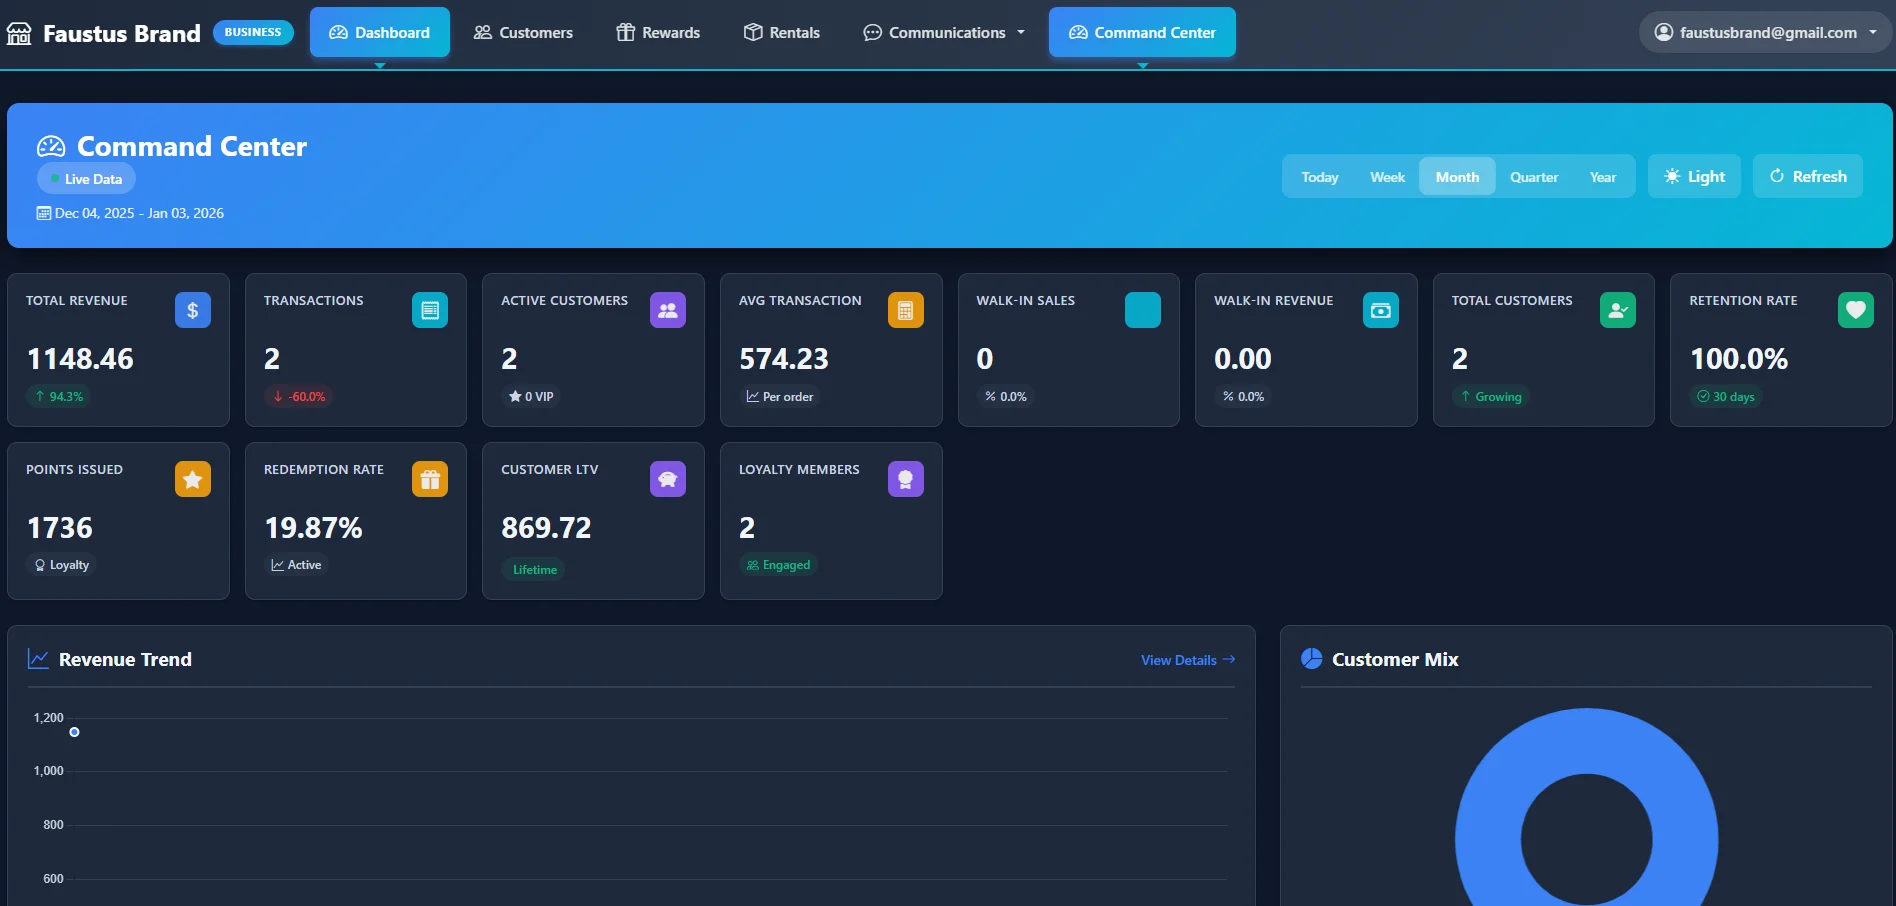Select Today as the time period

pos(1319,176)
